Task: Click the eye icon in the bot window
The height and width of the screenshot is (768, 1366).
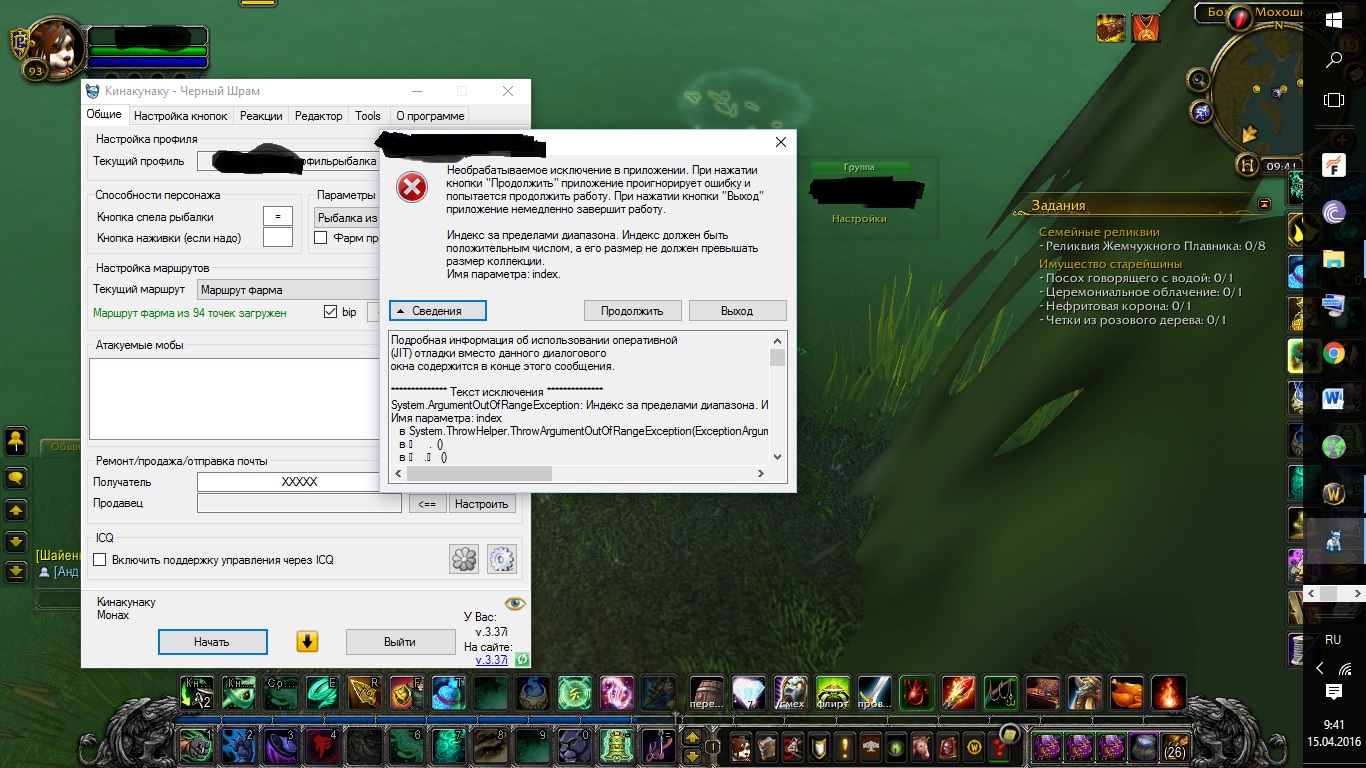Action: (x=515, y=603)
